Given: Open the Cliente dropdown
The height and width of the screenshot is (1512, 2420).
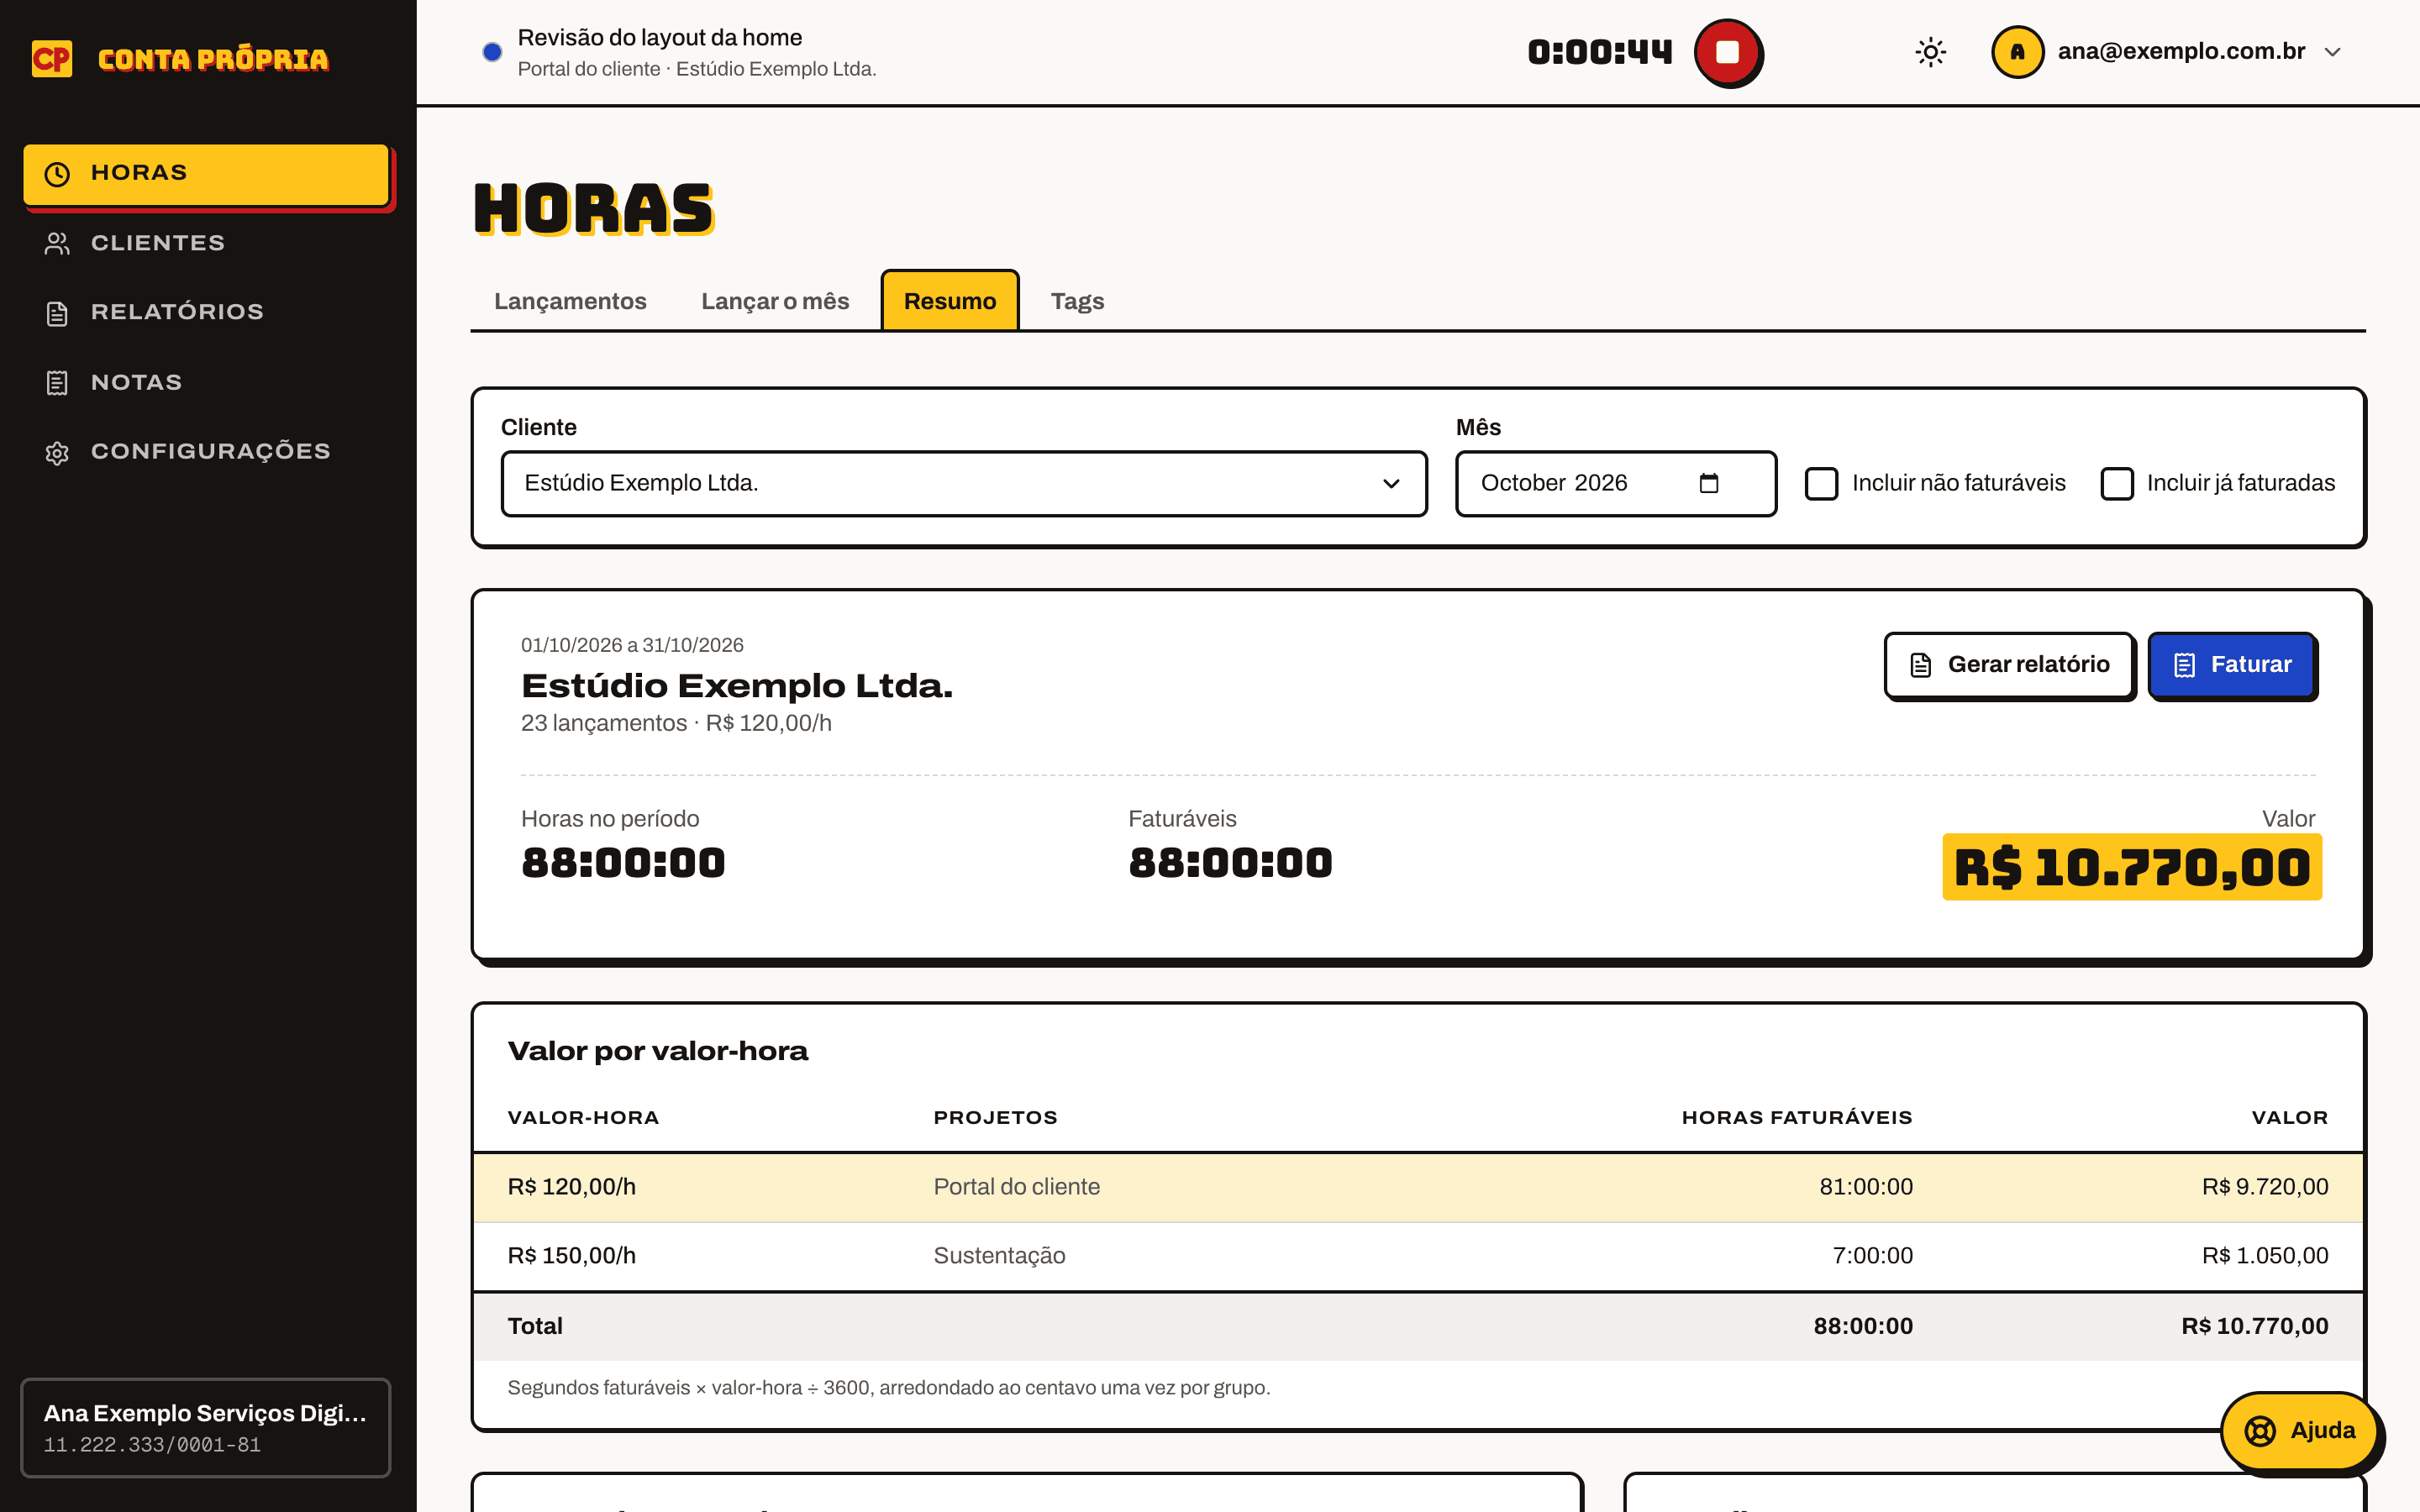Looking at the screenshot, I should pyautogui.click(x=963, y=483).
